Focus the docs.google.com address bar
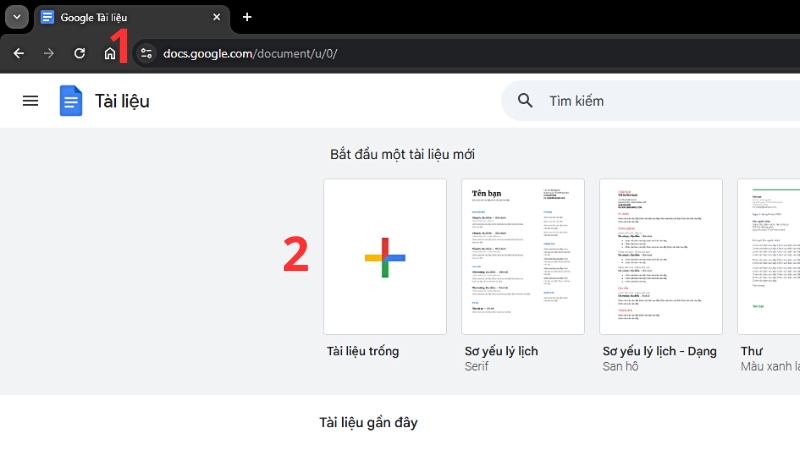 click(x=466, y=53)
